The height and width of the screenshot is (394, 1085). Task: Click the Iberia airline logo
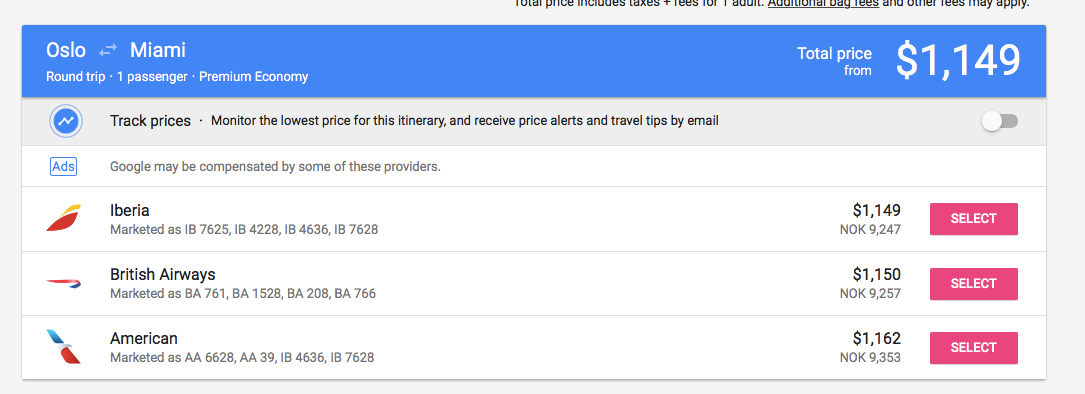[x=64, y=218]
